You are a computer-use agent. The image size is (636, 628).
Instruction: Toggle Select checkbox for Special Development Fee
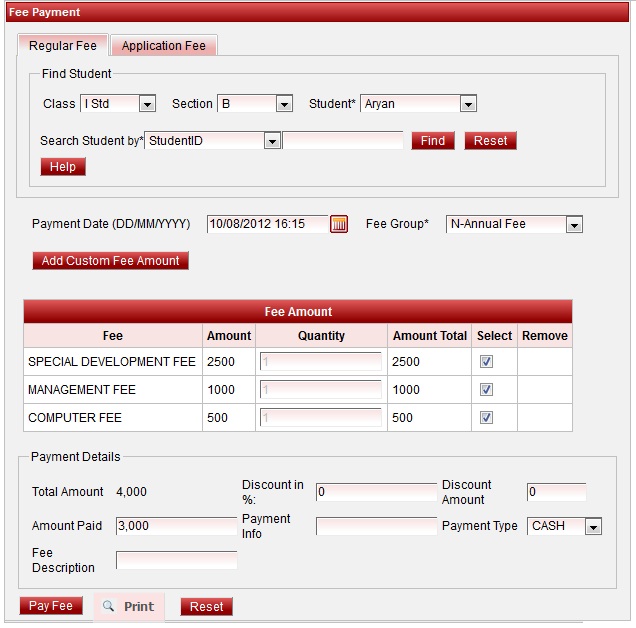(487, 362)
